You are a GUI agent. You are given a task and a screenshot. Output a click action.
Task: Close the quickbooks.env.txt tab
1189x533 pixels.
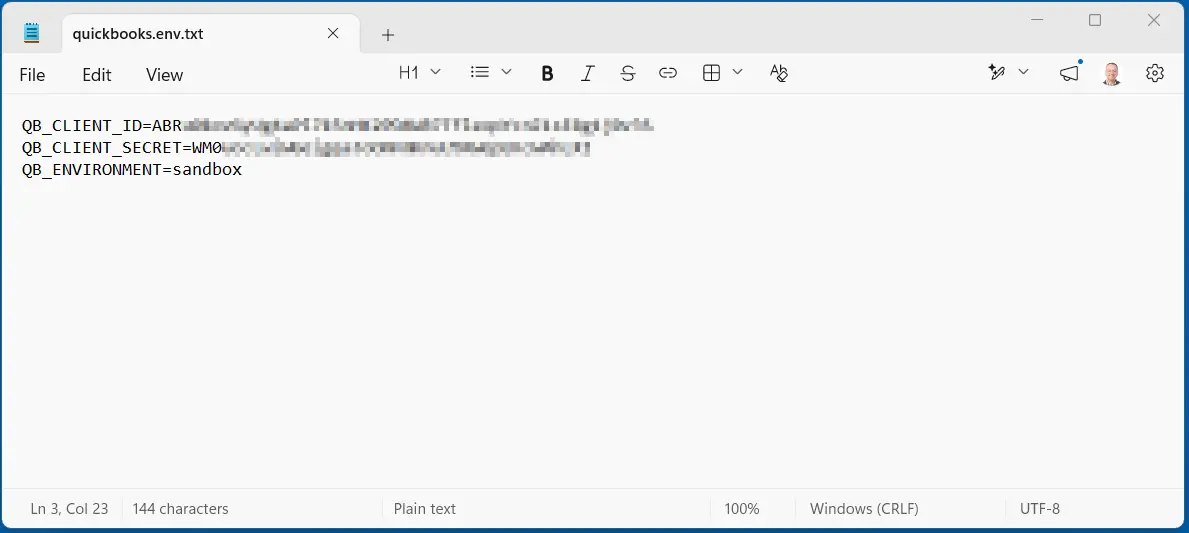333,33
